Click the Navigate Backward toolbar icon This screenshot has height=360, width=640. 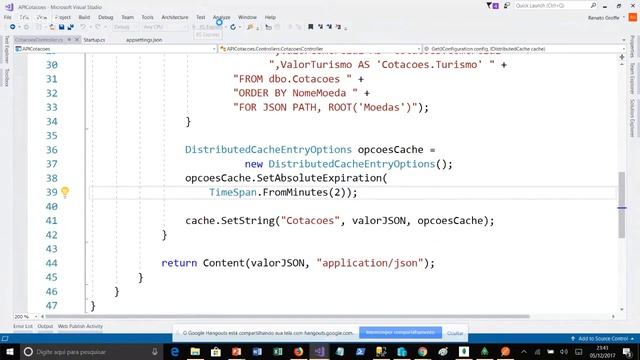pos(13,27)
